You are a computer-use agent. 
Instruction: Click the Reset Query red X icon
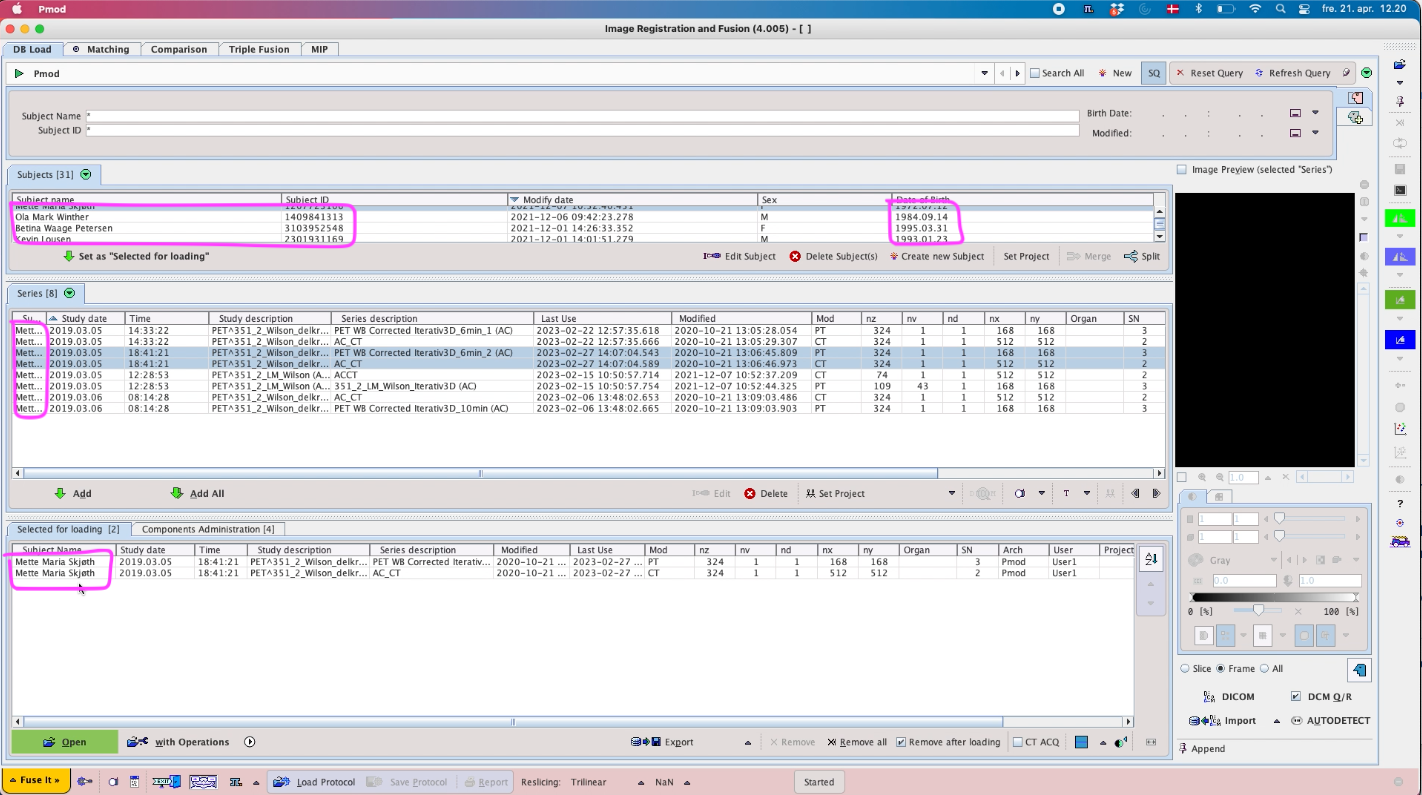click(x=1180, y=73)
